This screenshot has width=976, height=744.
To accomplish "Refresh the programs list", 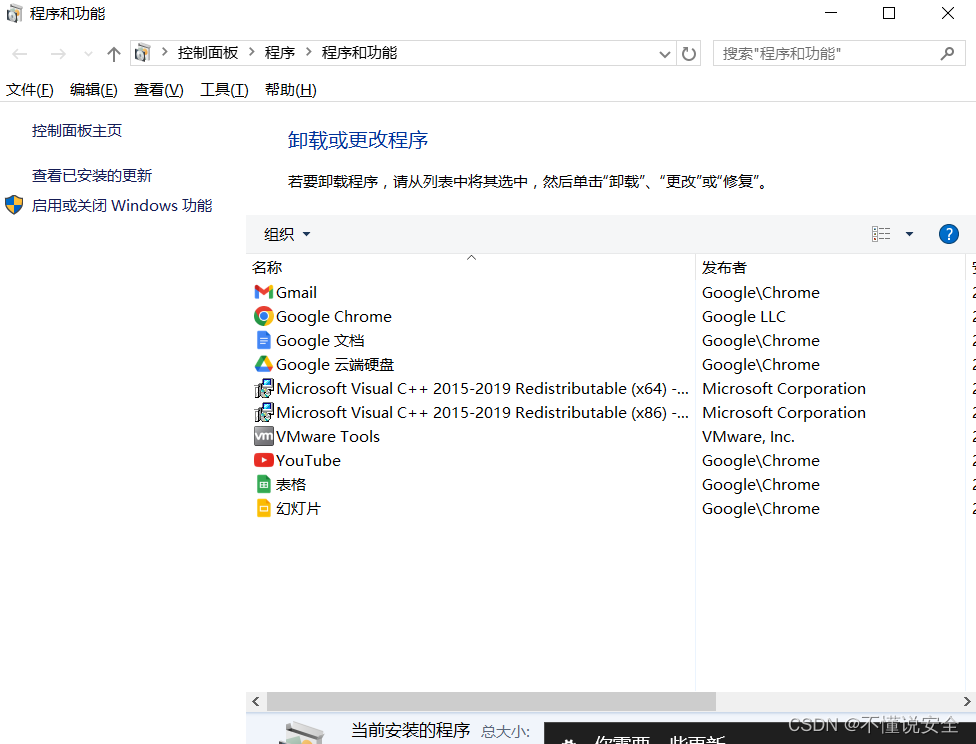I will (688, 54).
